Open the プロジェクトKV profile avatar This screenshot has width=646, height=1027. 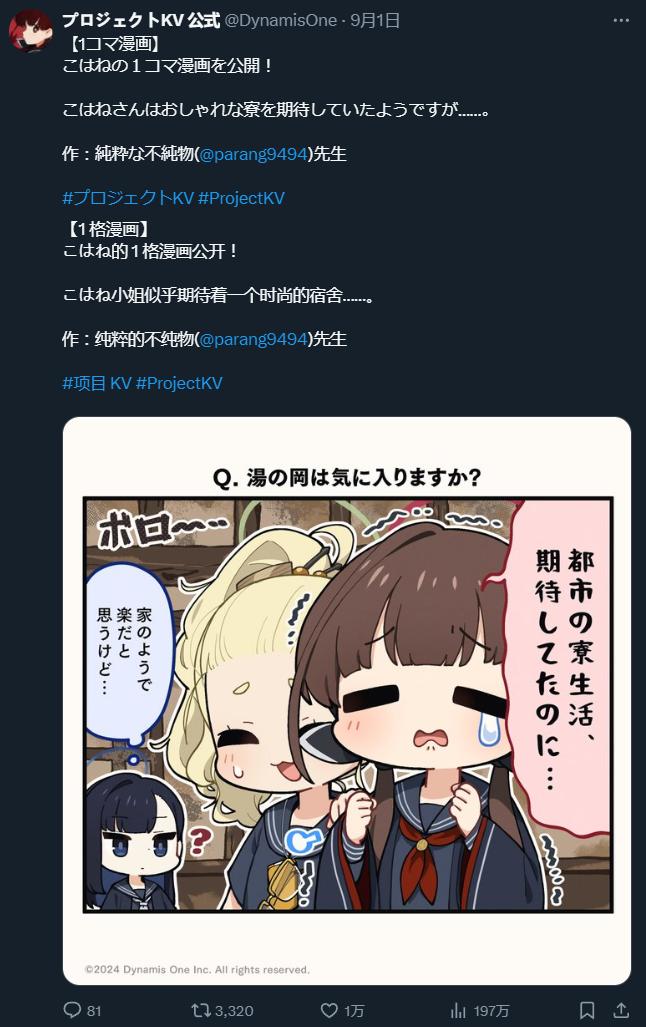(31, 31)
